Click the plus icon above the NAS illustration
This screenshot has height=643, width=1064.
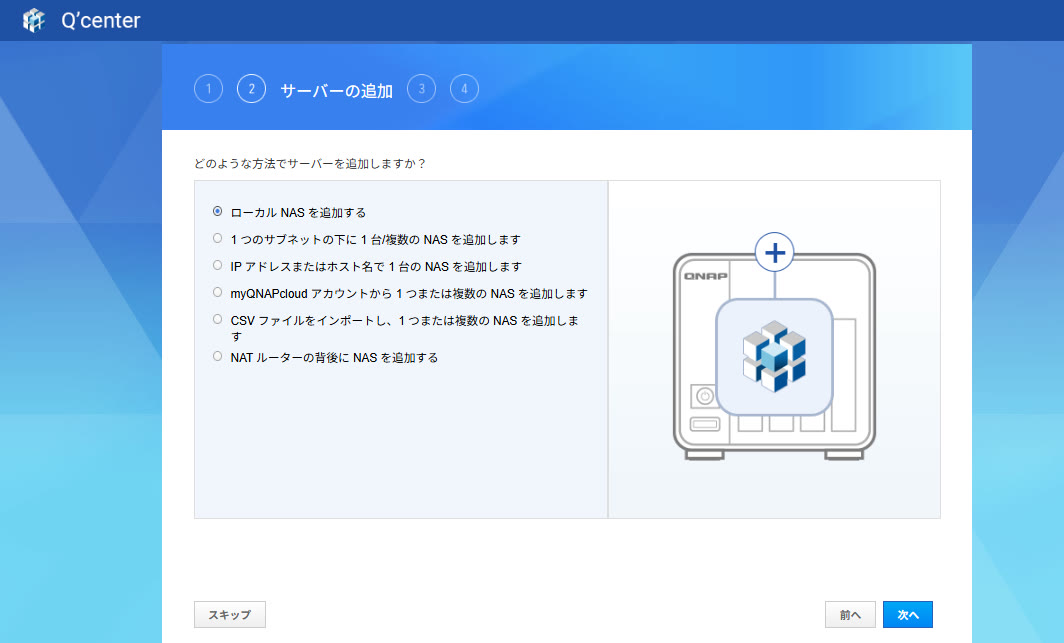tap(774, 253)
